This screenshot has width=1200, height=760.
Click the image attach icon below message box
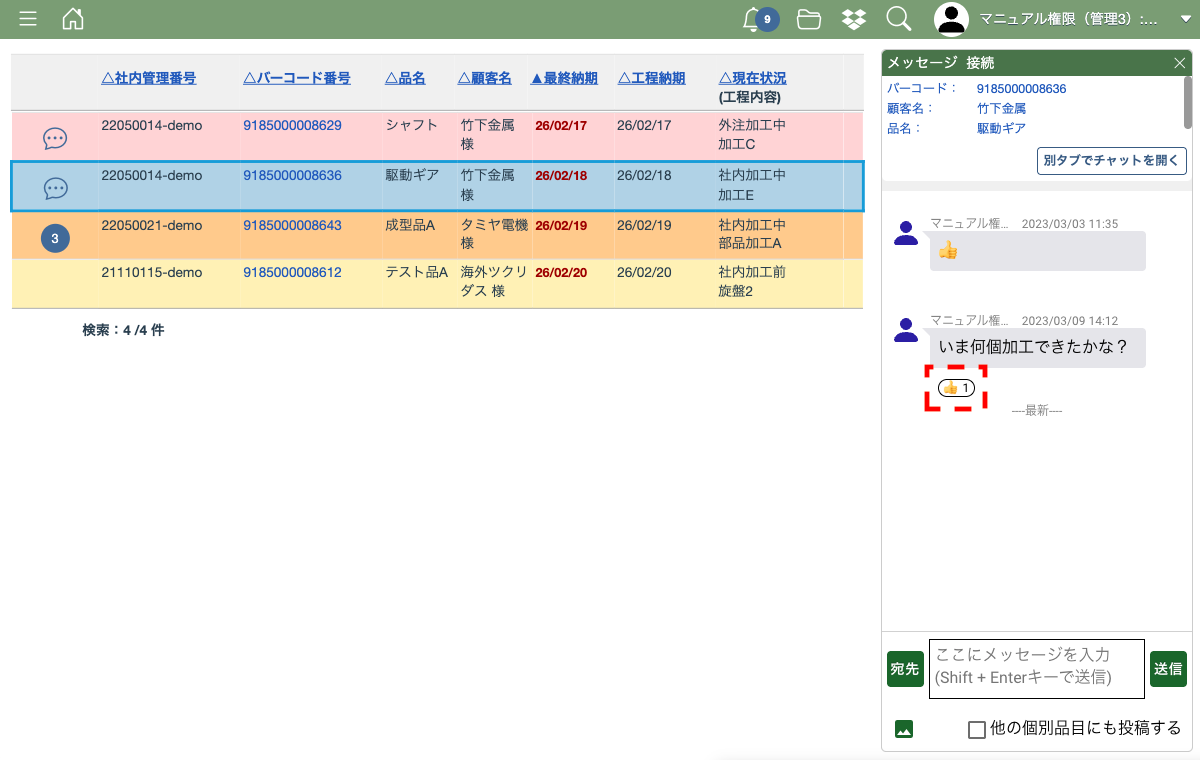pos(904,729)
